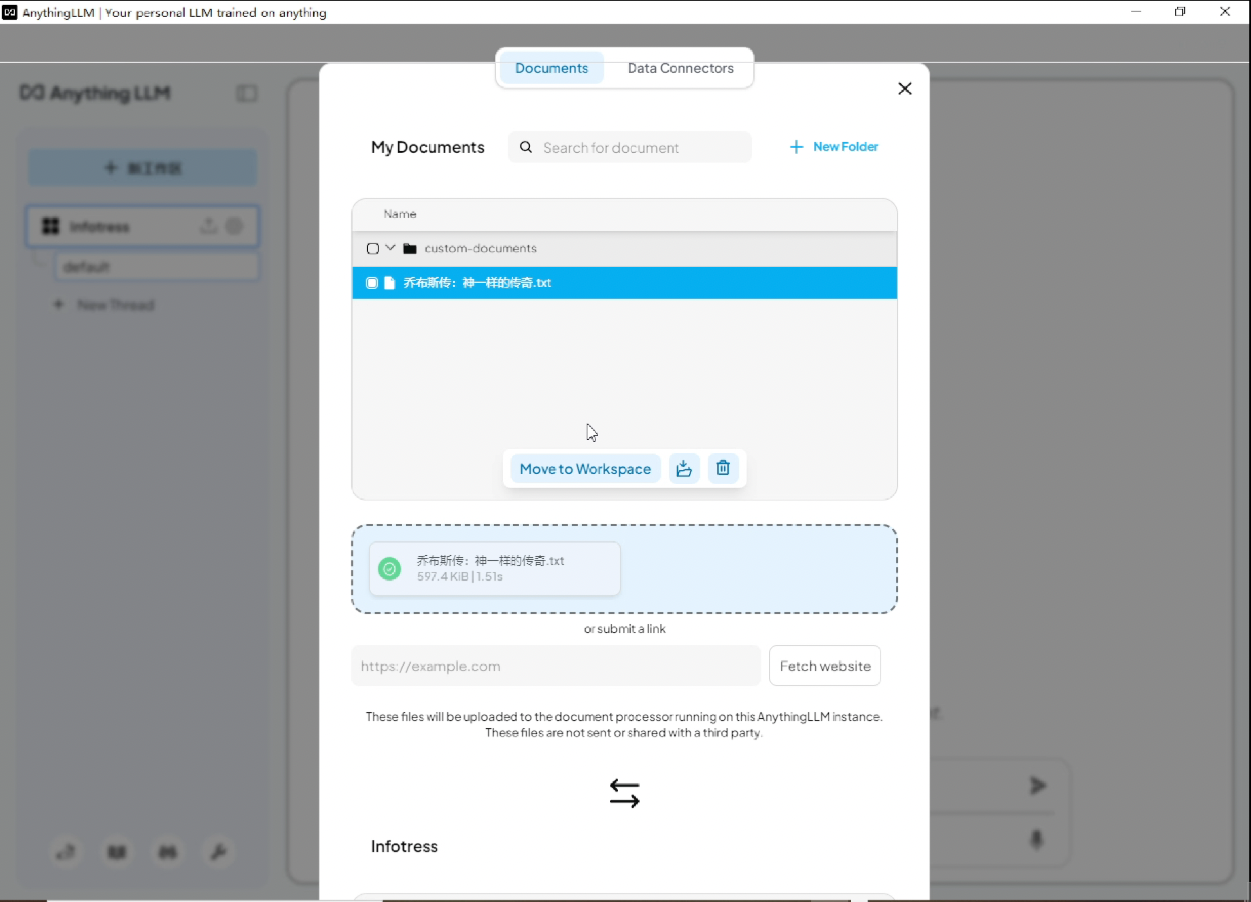This screenshot has height=902, width=1251.
Task: Click inside the https://example.com link field
Action: point(556,666)
